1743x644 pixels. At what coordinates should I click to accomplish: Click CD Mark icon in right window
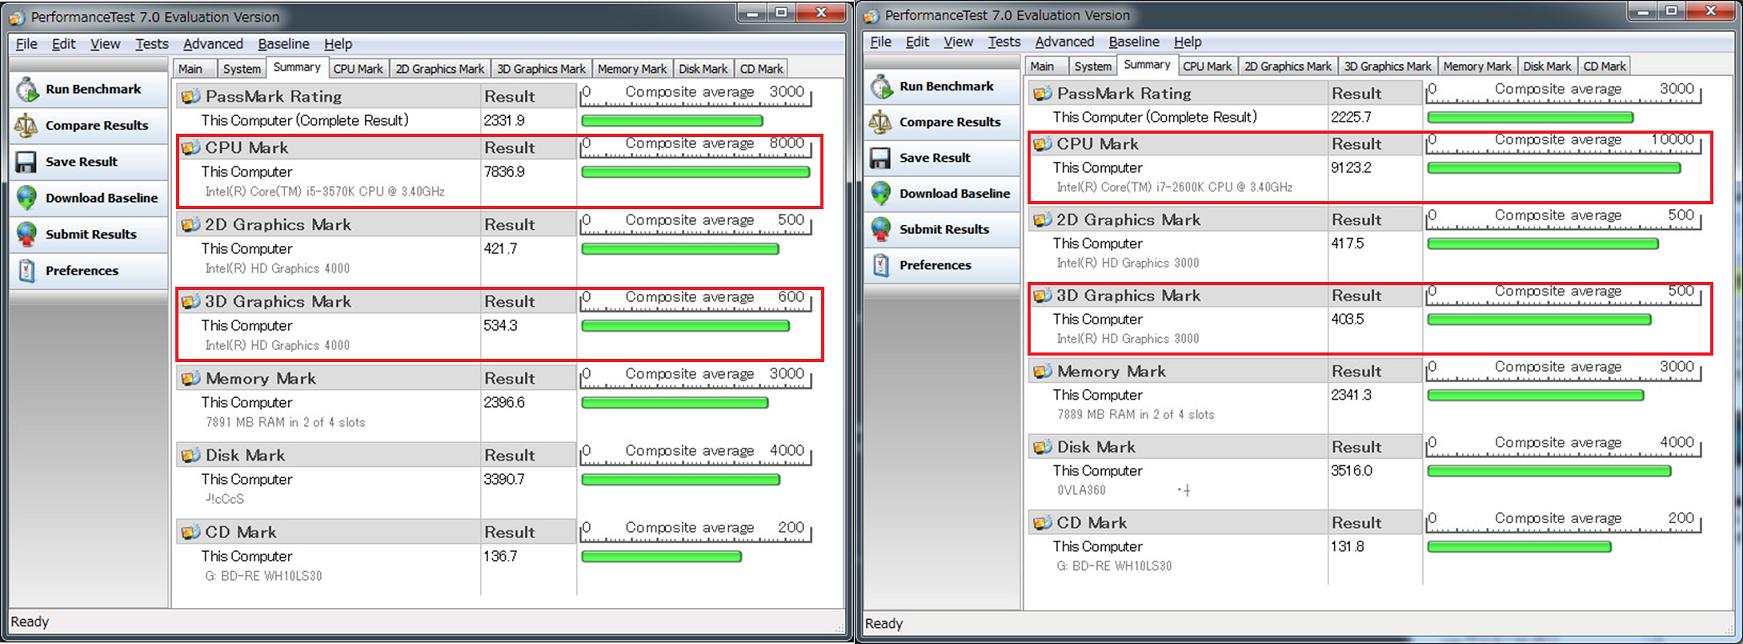tap(1042, 522)
